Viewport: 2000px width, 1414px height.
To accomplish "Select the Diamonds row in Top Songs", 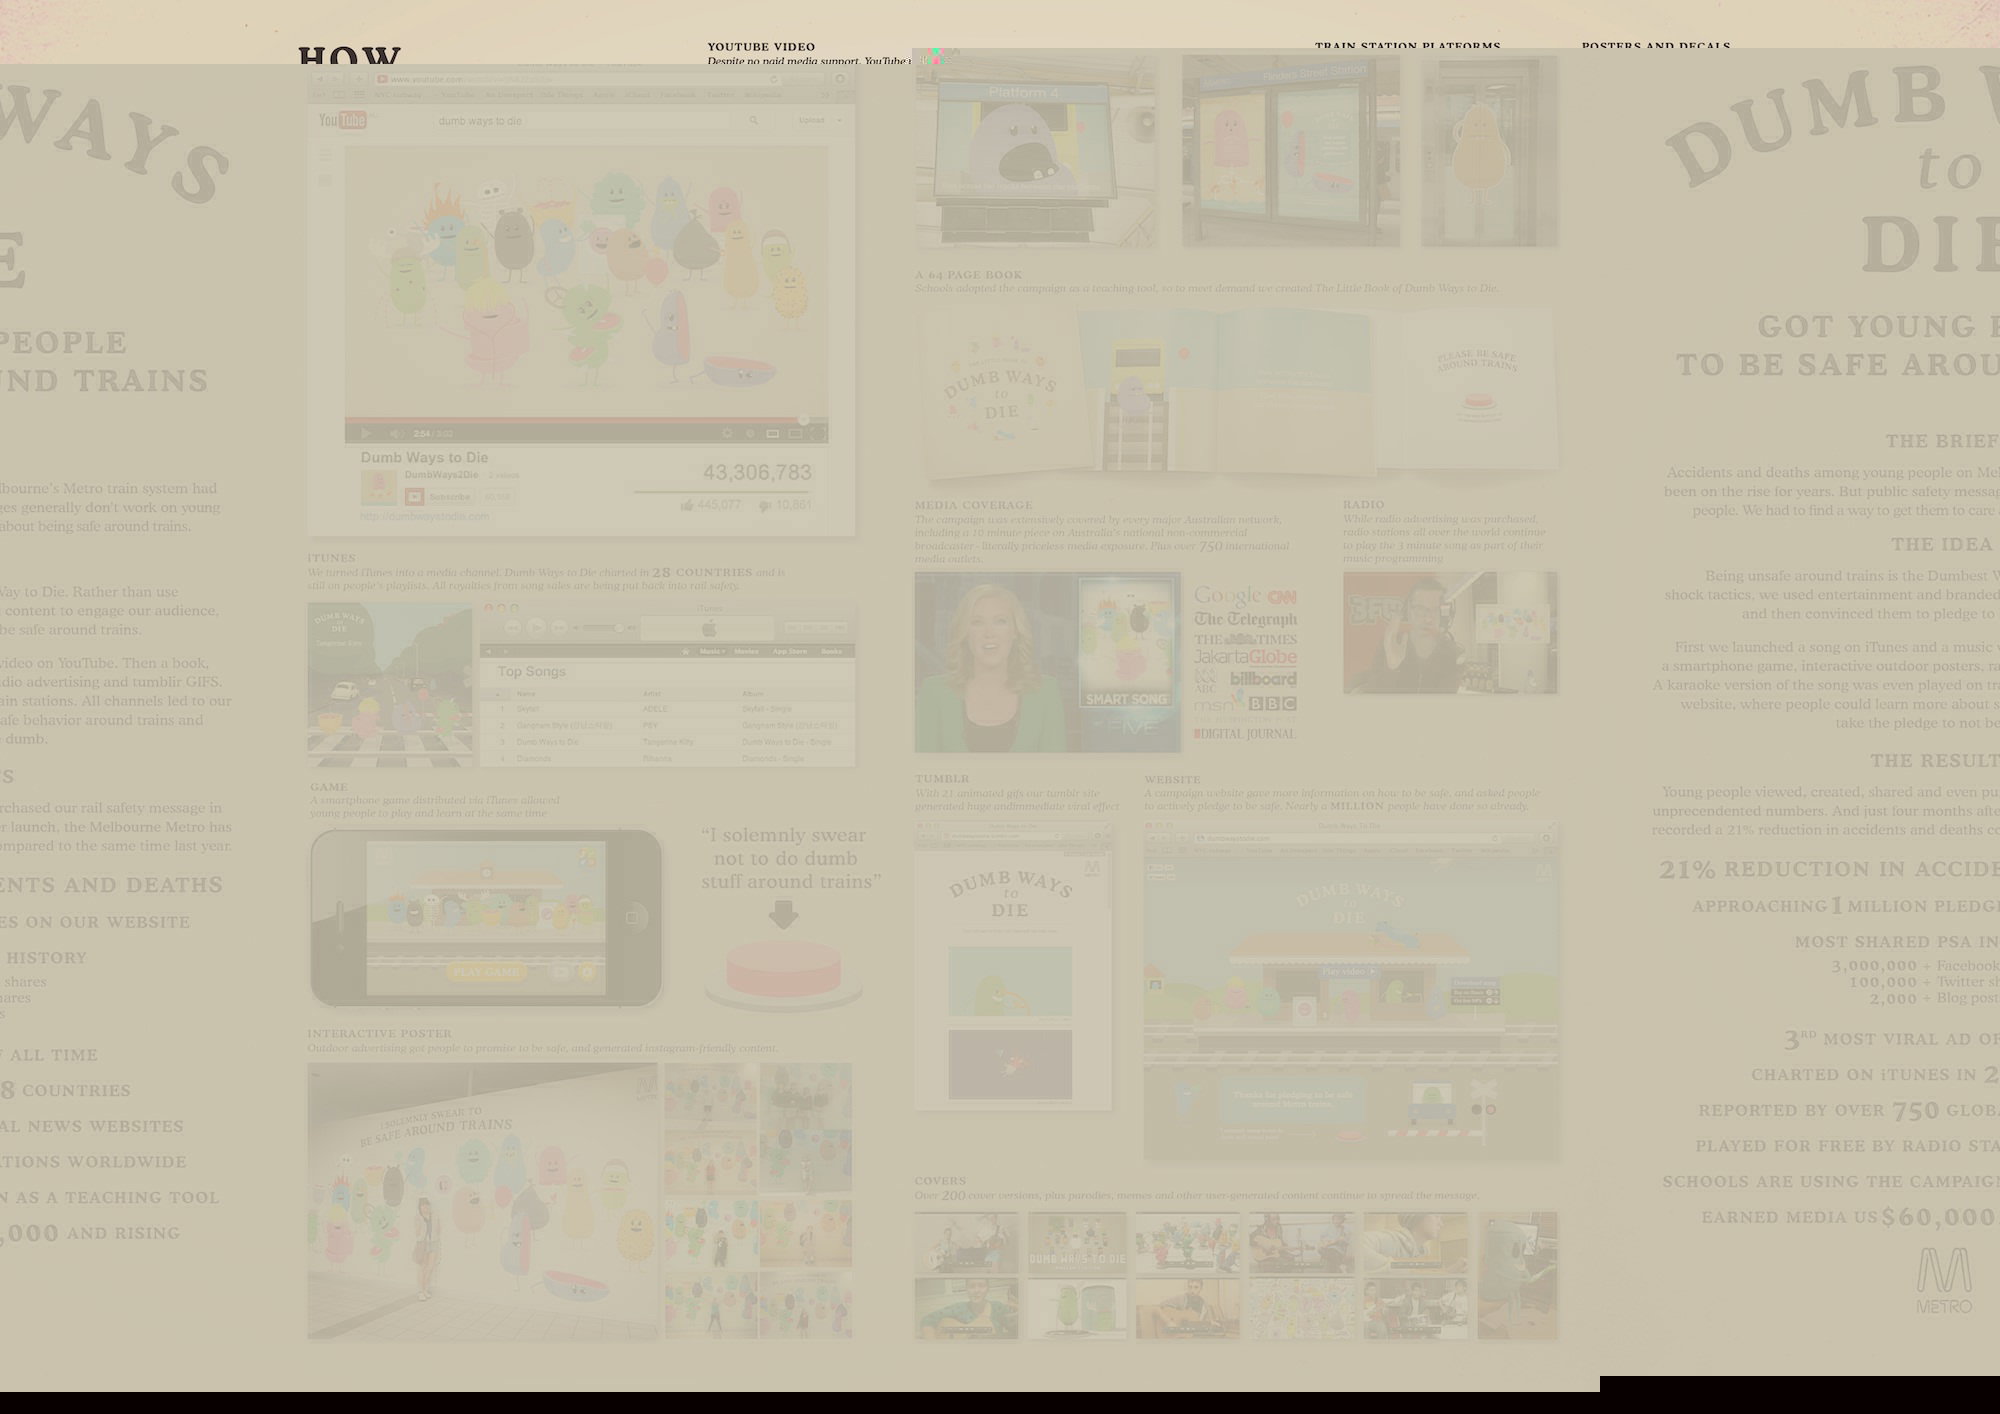I will click(x=667, y=758).
